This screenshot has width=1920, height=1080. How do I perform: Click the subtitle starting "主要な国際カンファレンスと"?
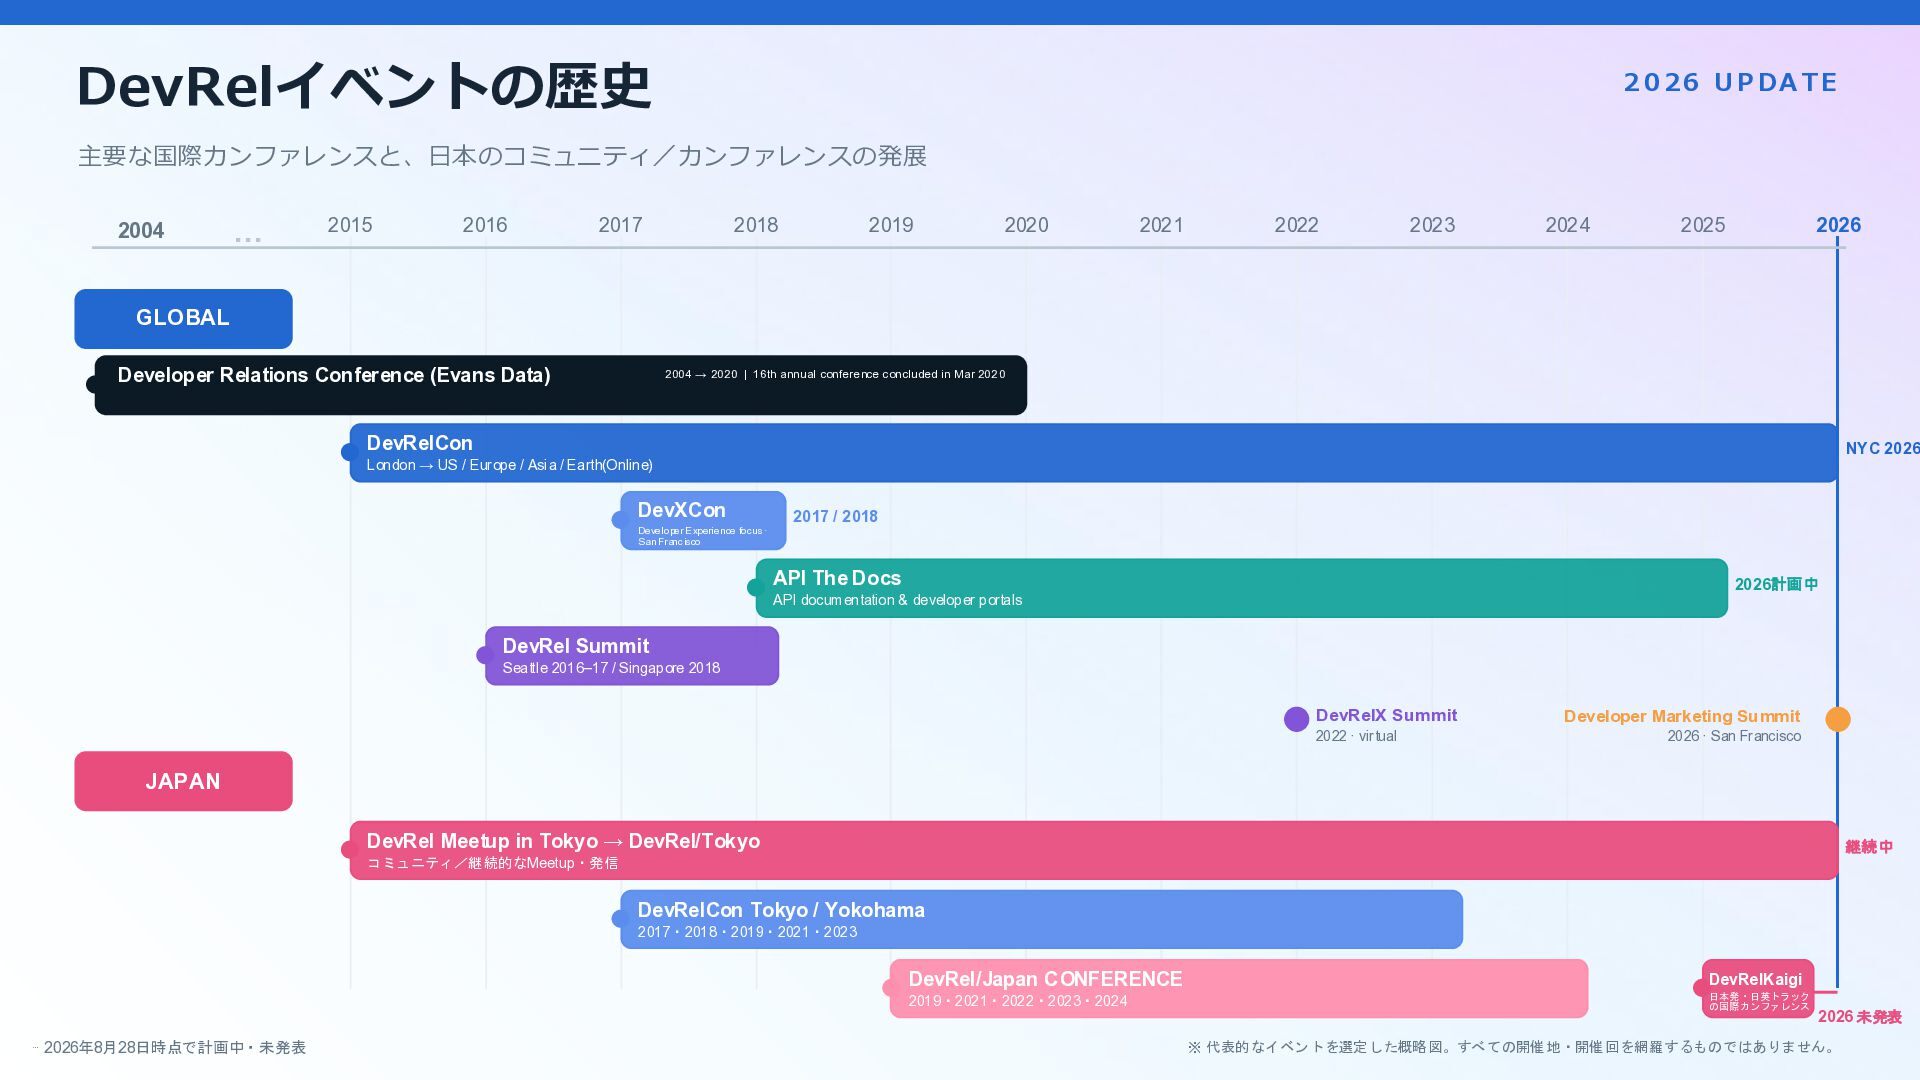(x=503, y=156)
